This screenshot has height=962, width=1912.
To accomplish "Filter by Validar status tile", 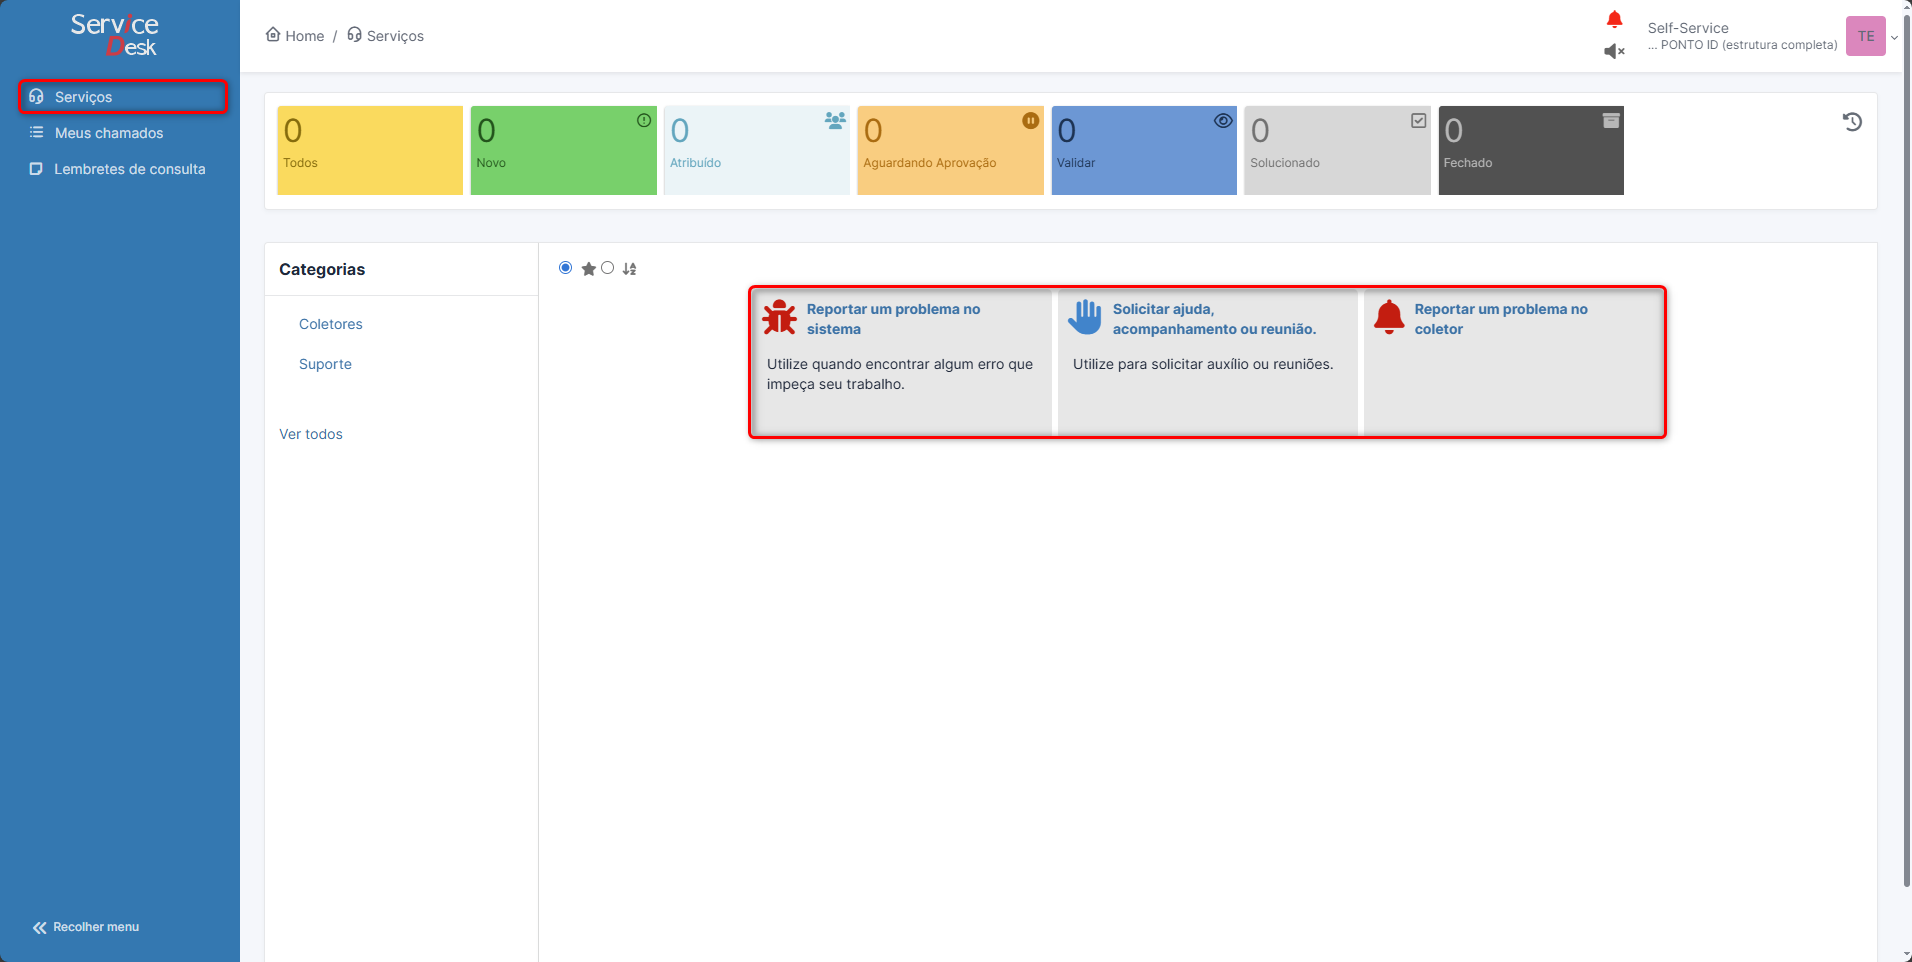I will (x=1143, y=150).
